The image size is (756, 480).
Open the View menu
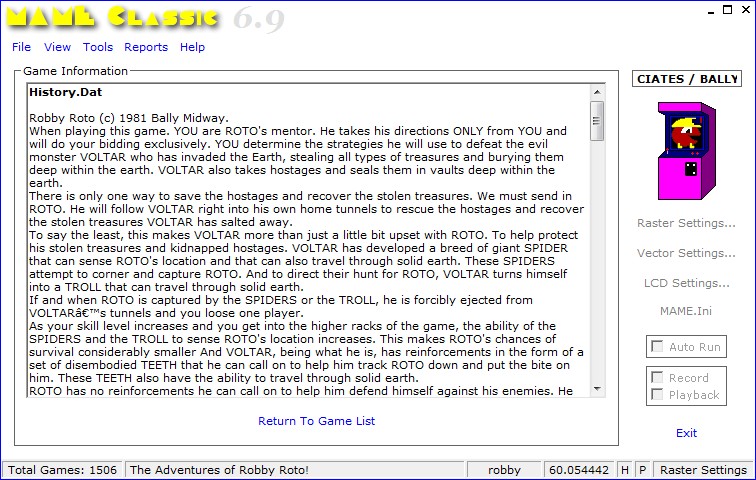pyautogui.click(x=57, y=47)
